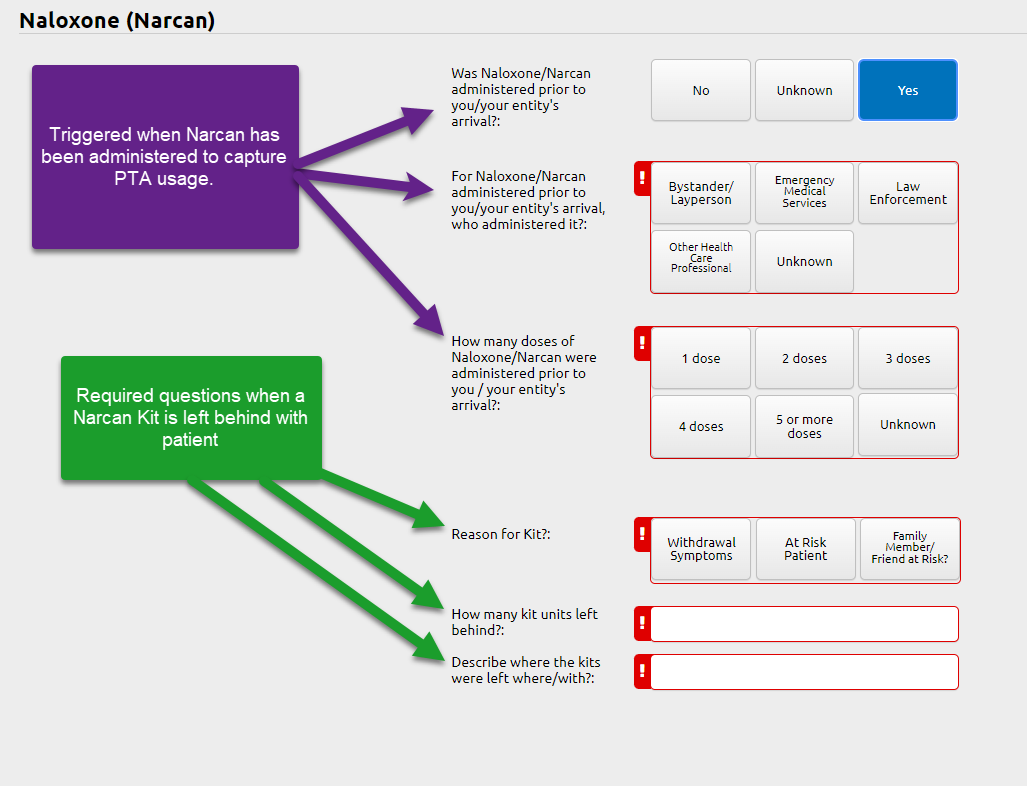Click required alert icon for who administered

point(643,179)
